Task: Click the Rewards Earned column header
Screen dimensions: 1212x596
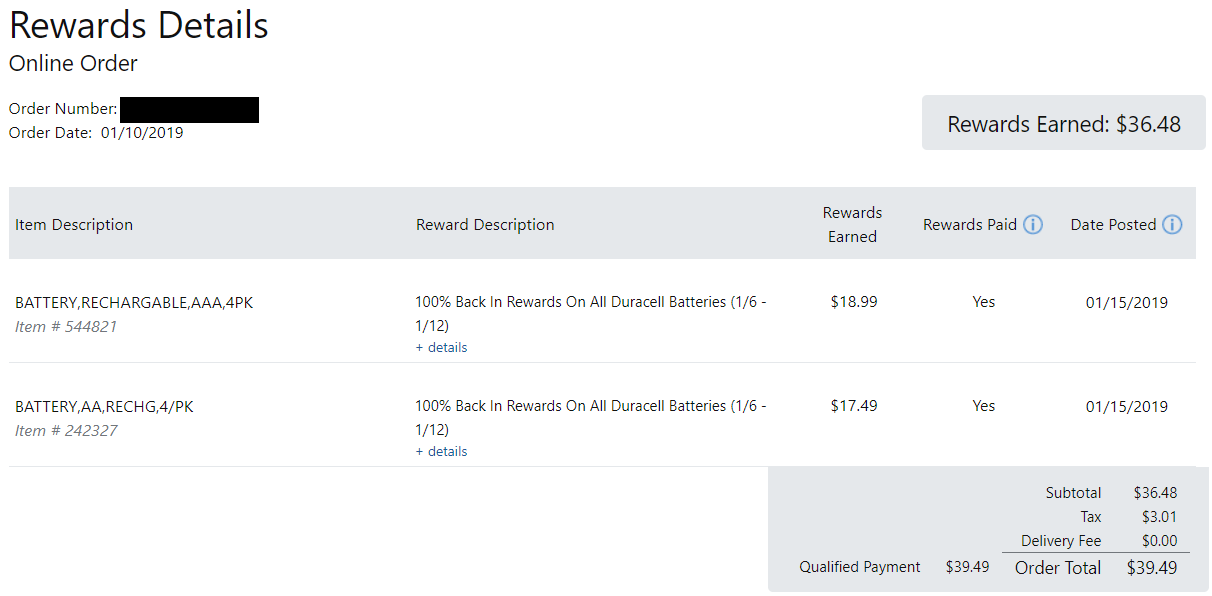Action: (852, 225)
